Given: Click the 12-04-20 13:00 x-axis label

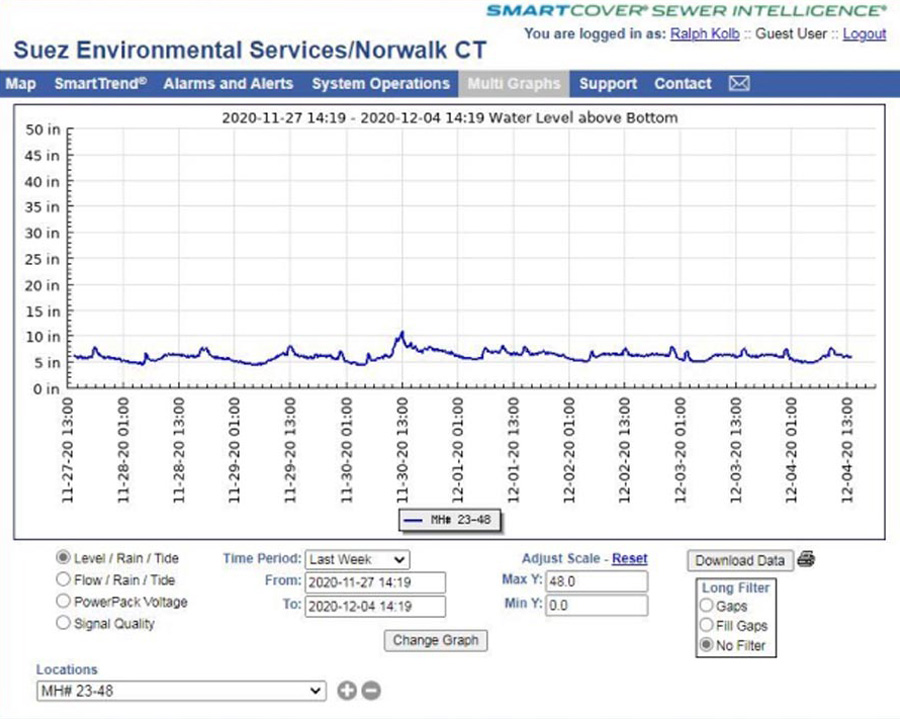Looking at the screenshot, I should point(847,450).
